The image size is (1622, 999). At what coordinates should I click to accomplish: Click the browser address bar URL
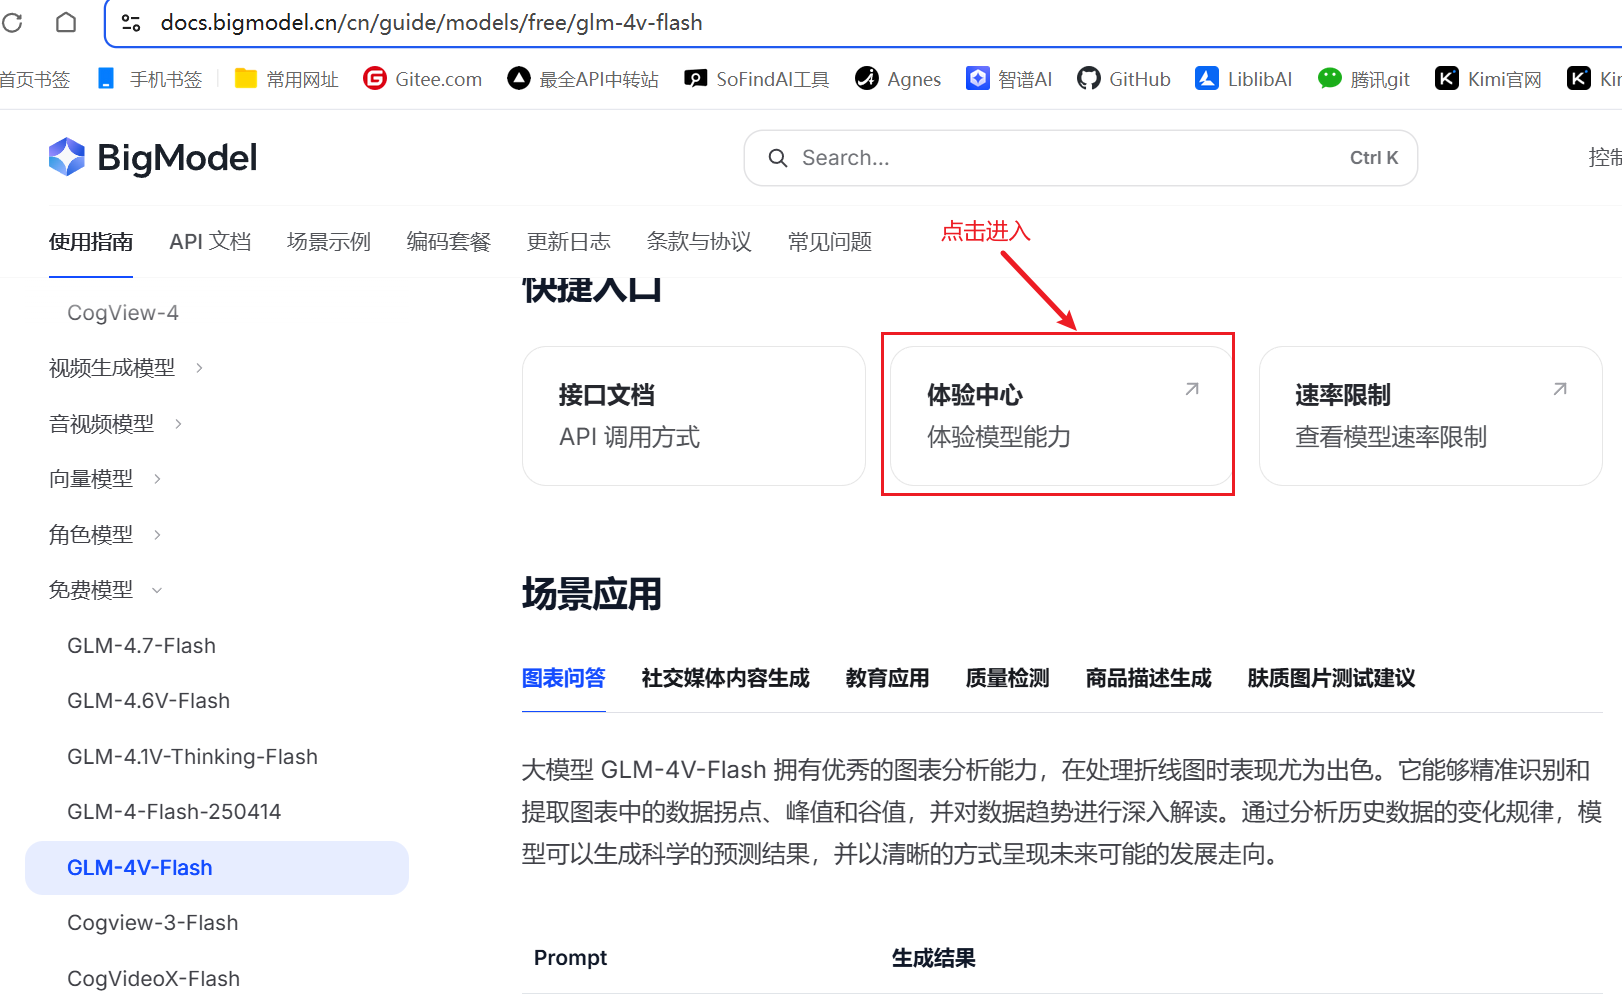tap(432, 22)
